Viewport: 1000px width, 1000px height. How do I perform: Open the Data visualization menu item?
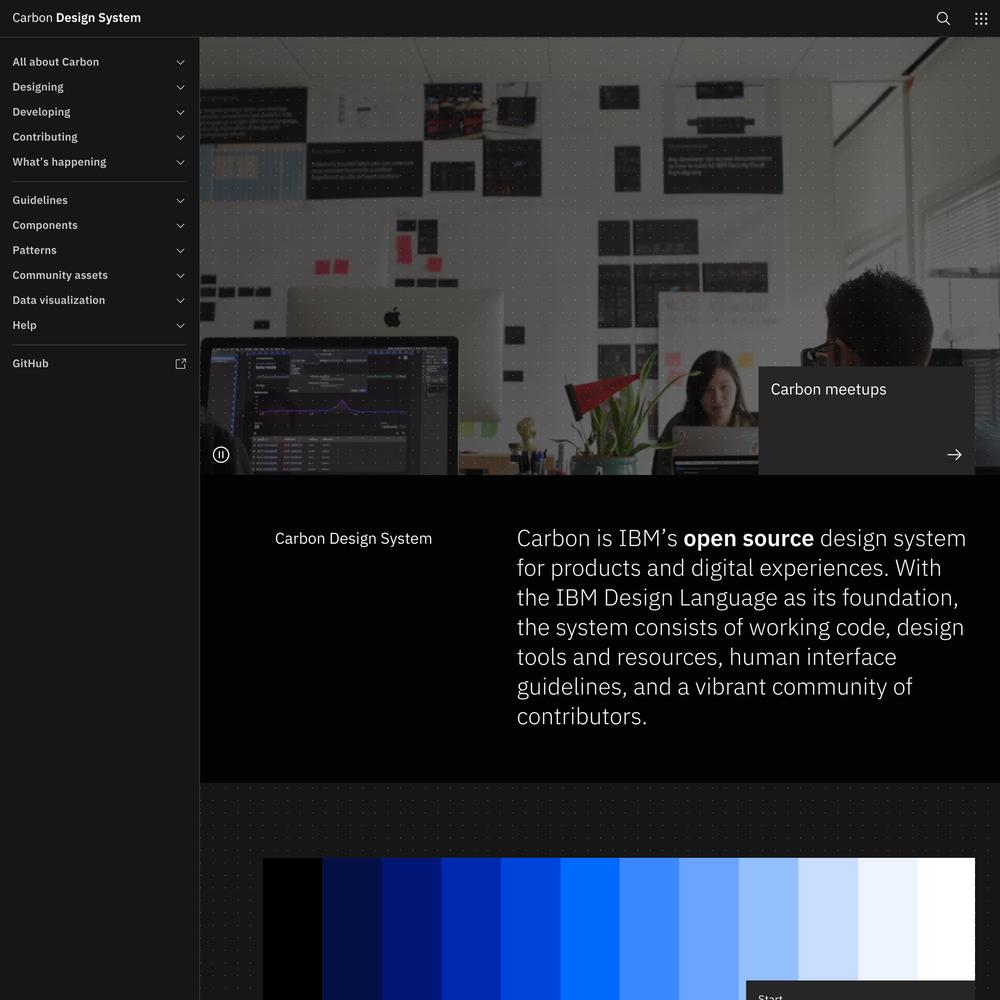[x=99, y=300]
